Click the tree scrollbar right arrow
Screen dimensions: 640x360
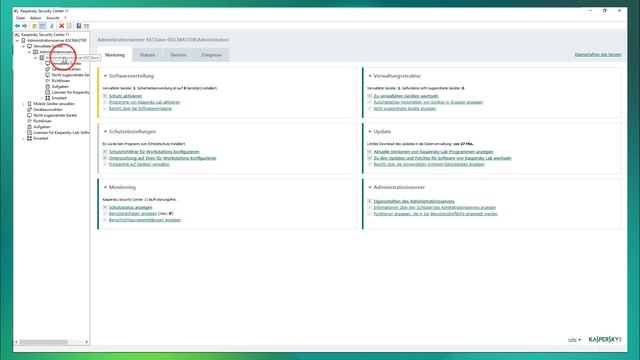tap(87, 342)
